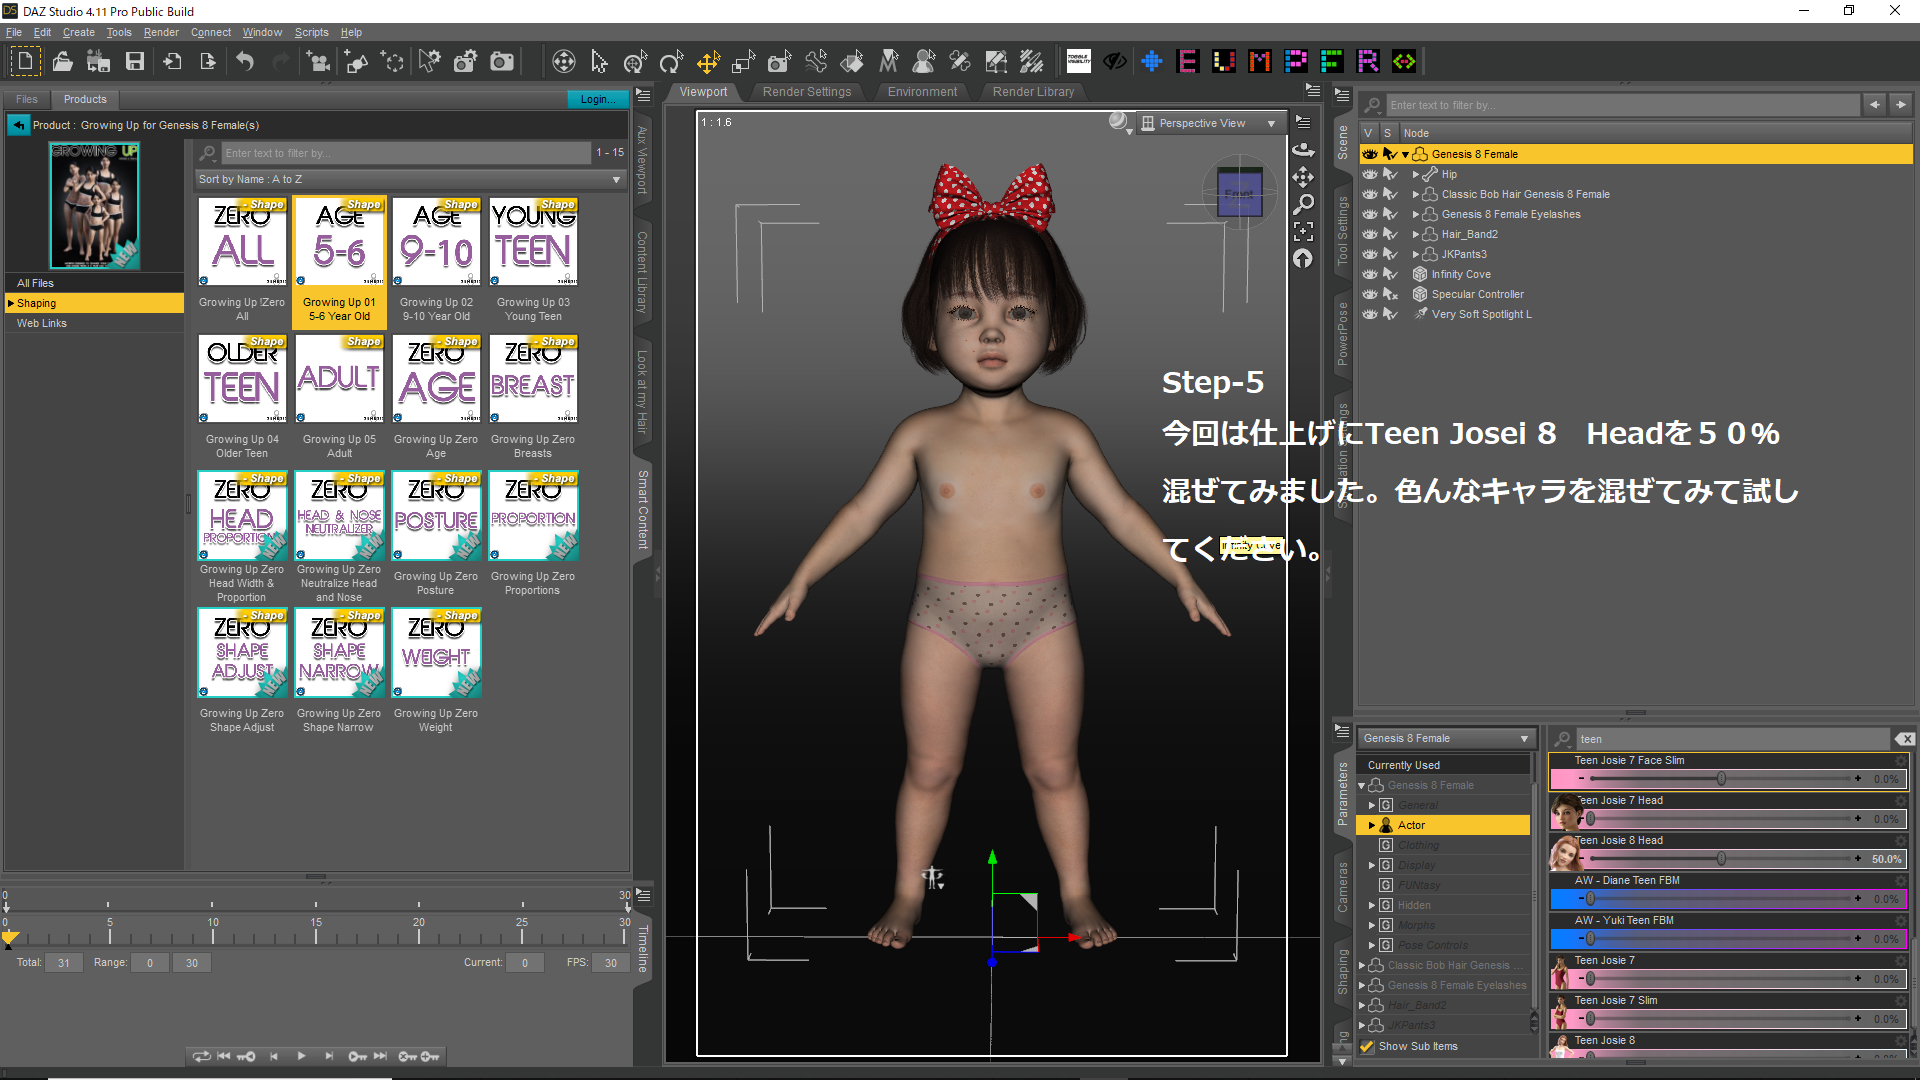Click the reset view control below frame icon
The height and width of the screenshot is (1080, 1920).
click(1303, 259)
